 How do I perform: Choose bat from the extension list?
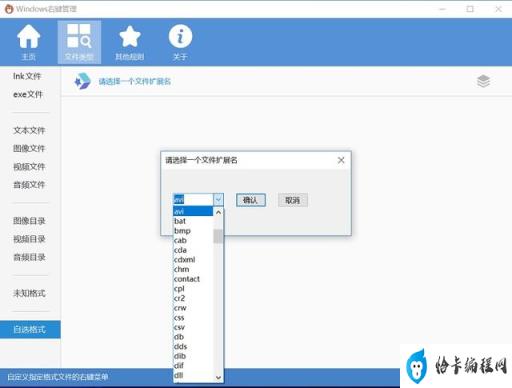pyautogui.click(x=193, y=221)
